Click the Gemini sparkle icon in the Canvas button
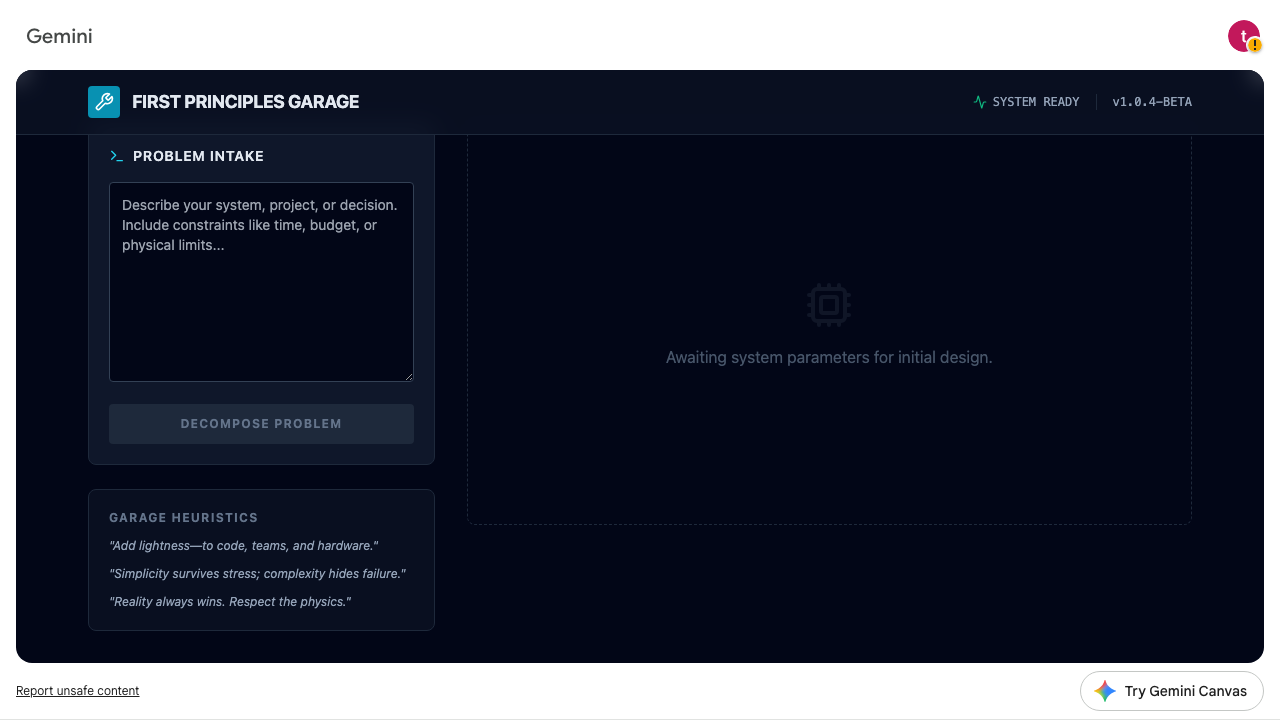1280x720 pixels. pyautogui.click(x=1105, y=691)
